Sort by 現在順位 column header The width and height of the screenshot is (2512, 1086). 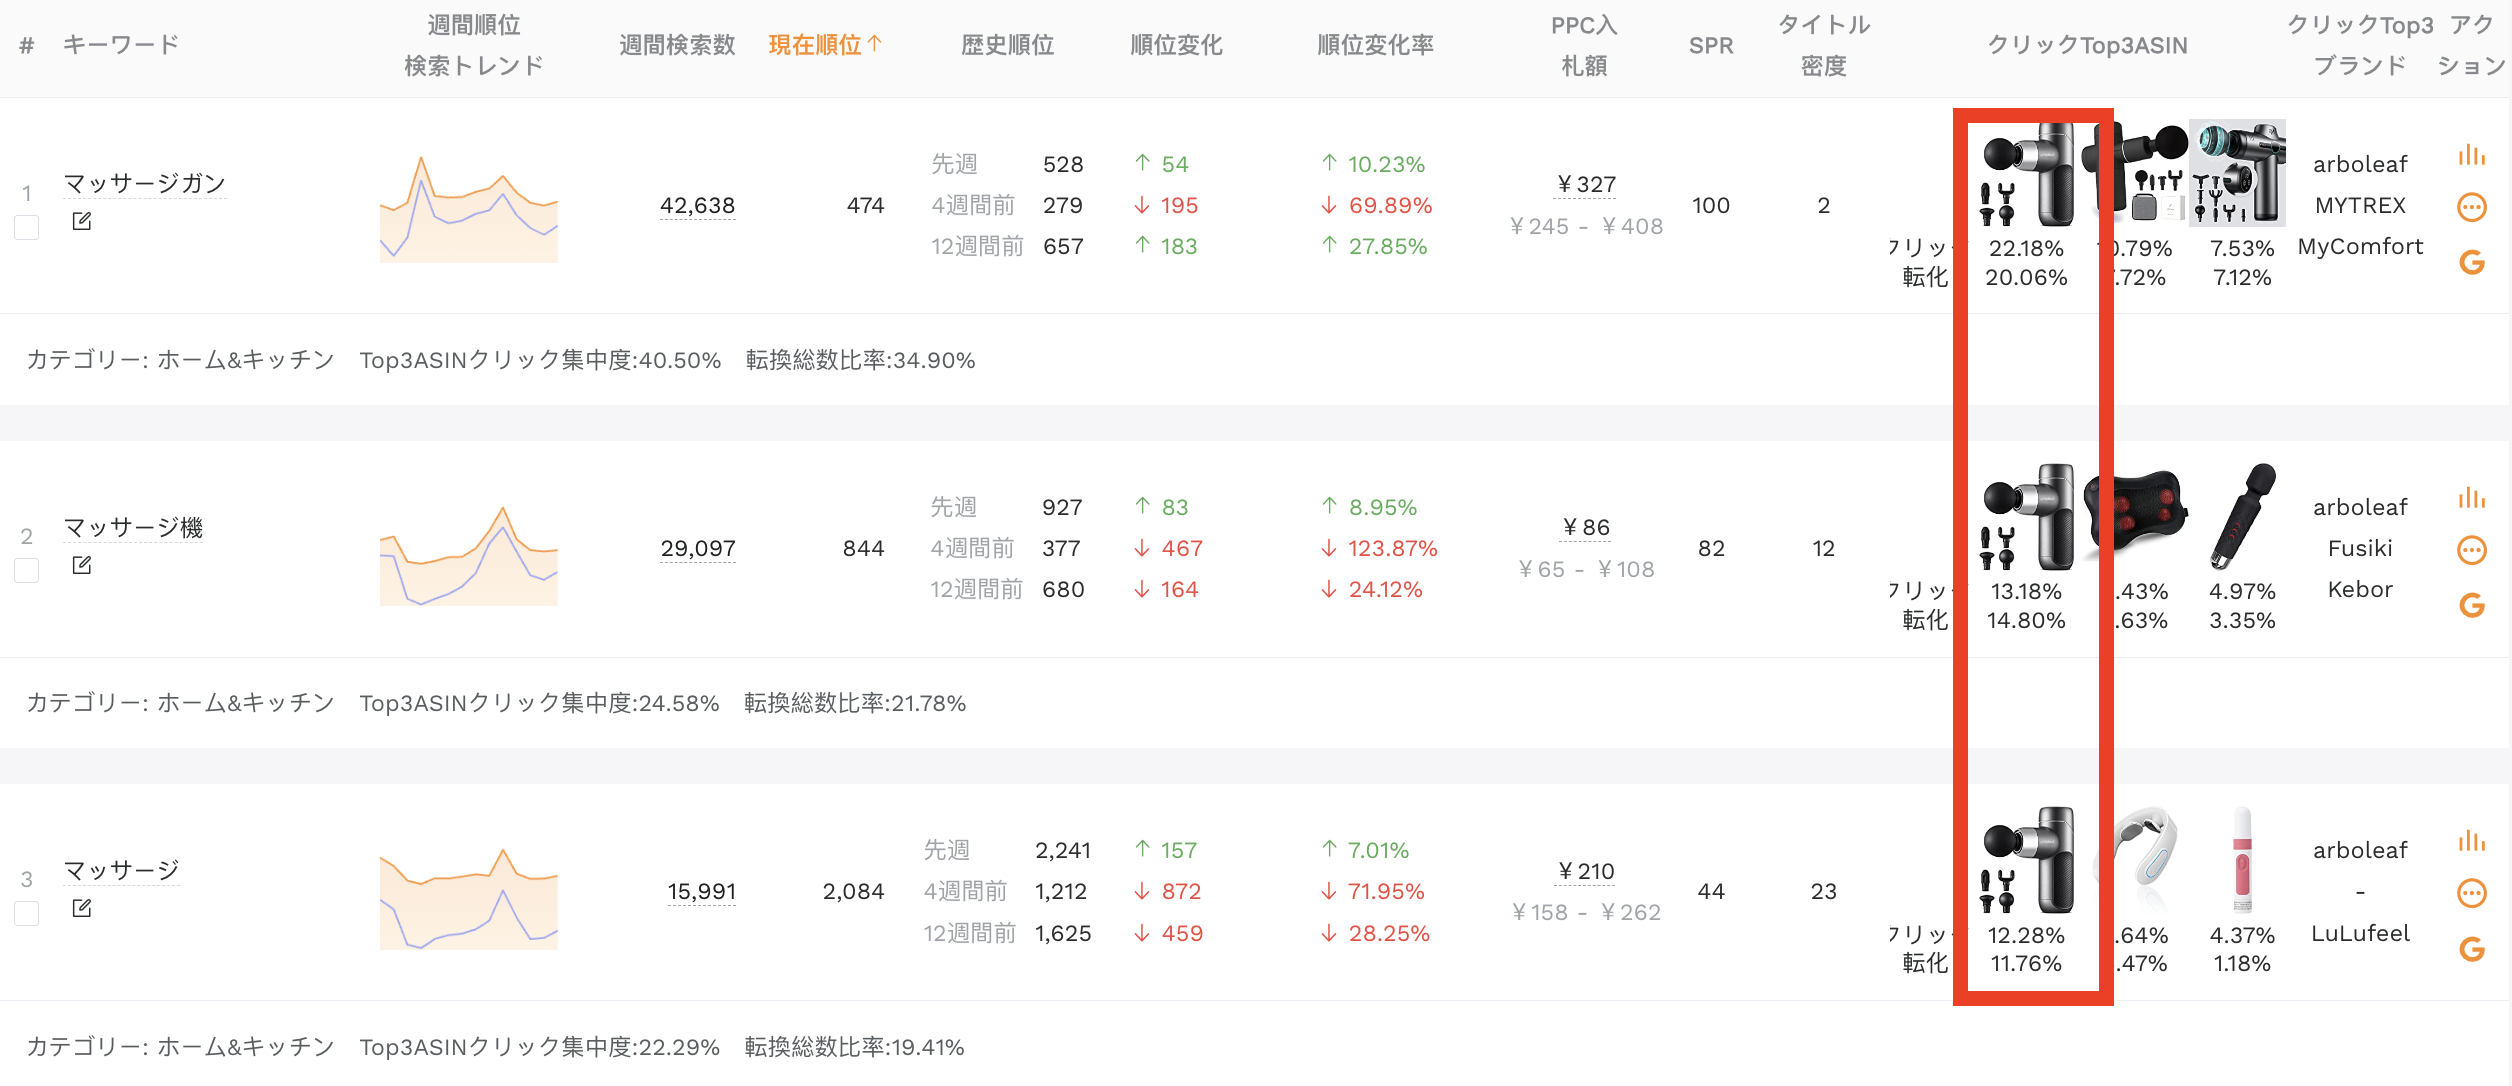(825, 45)
